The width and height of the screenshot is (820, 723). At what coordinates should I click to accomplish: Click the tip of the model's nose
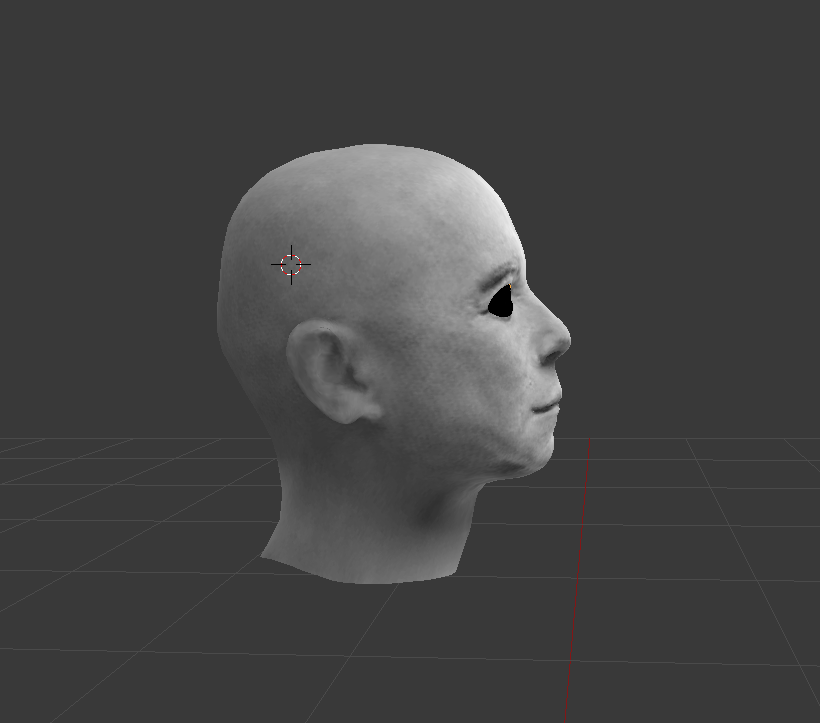click(x=565, y=340)
